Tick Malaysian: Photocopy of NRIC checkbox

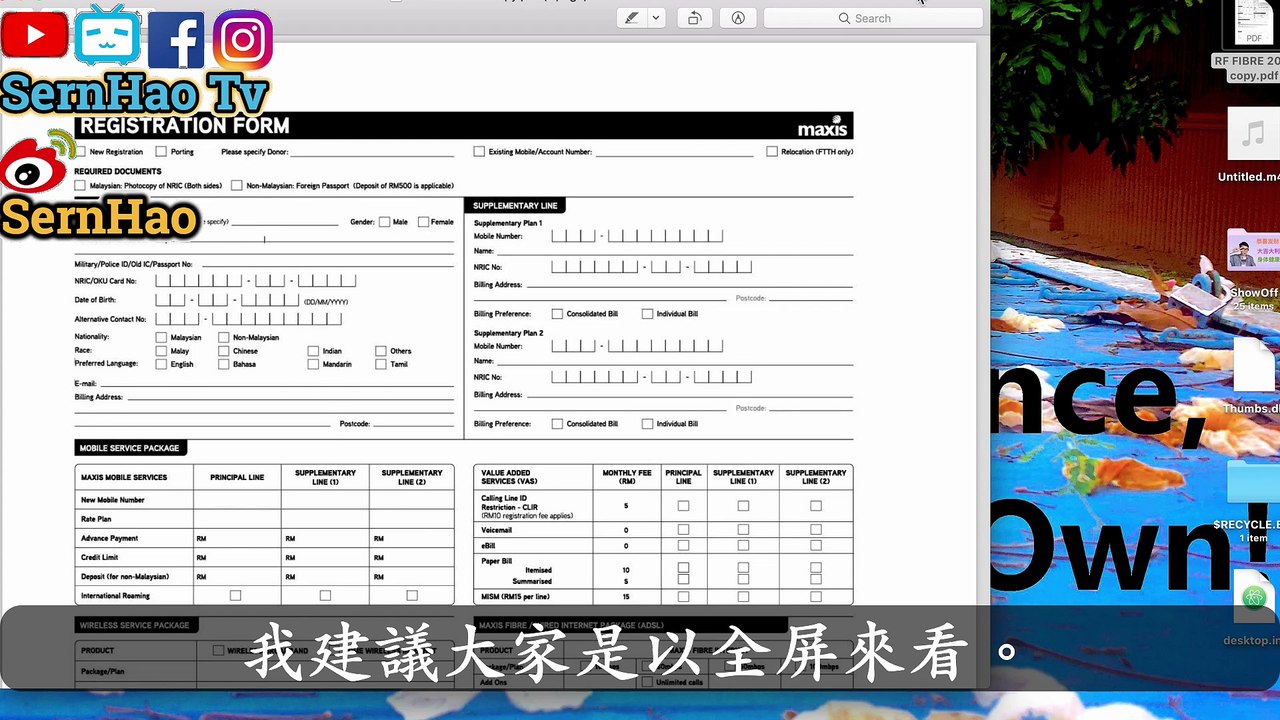(x=80, y=185)
